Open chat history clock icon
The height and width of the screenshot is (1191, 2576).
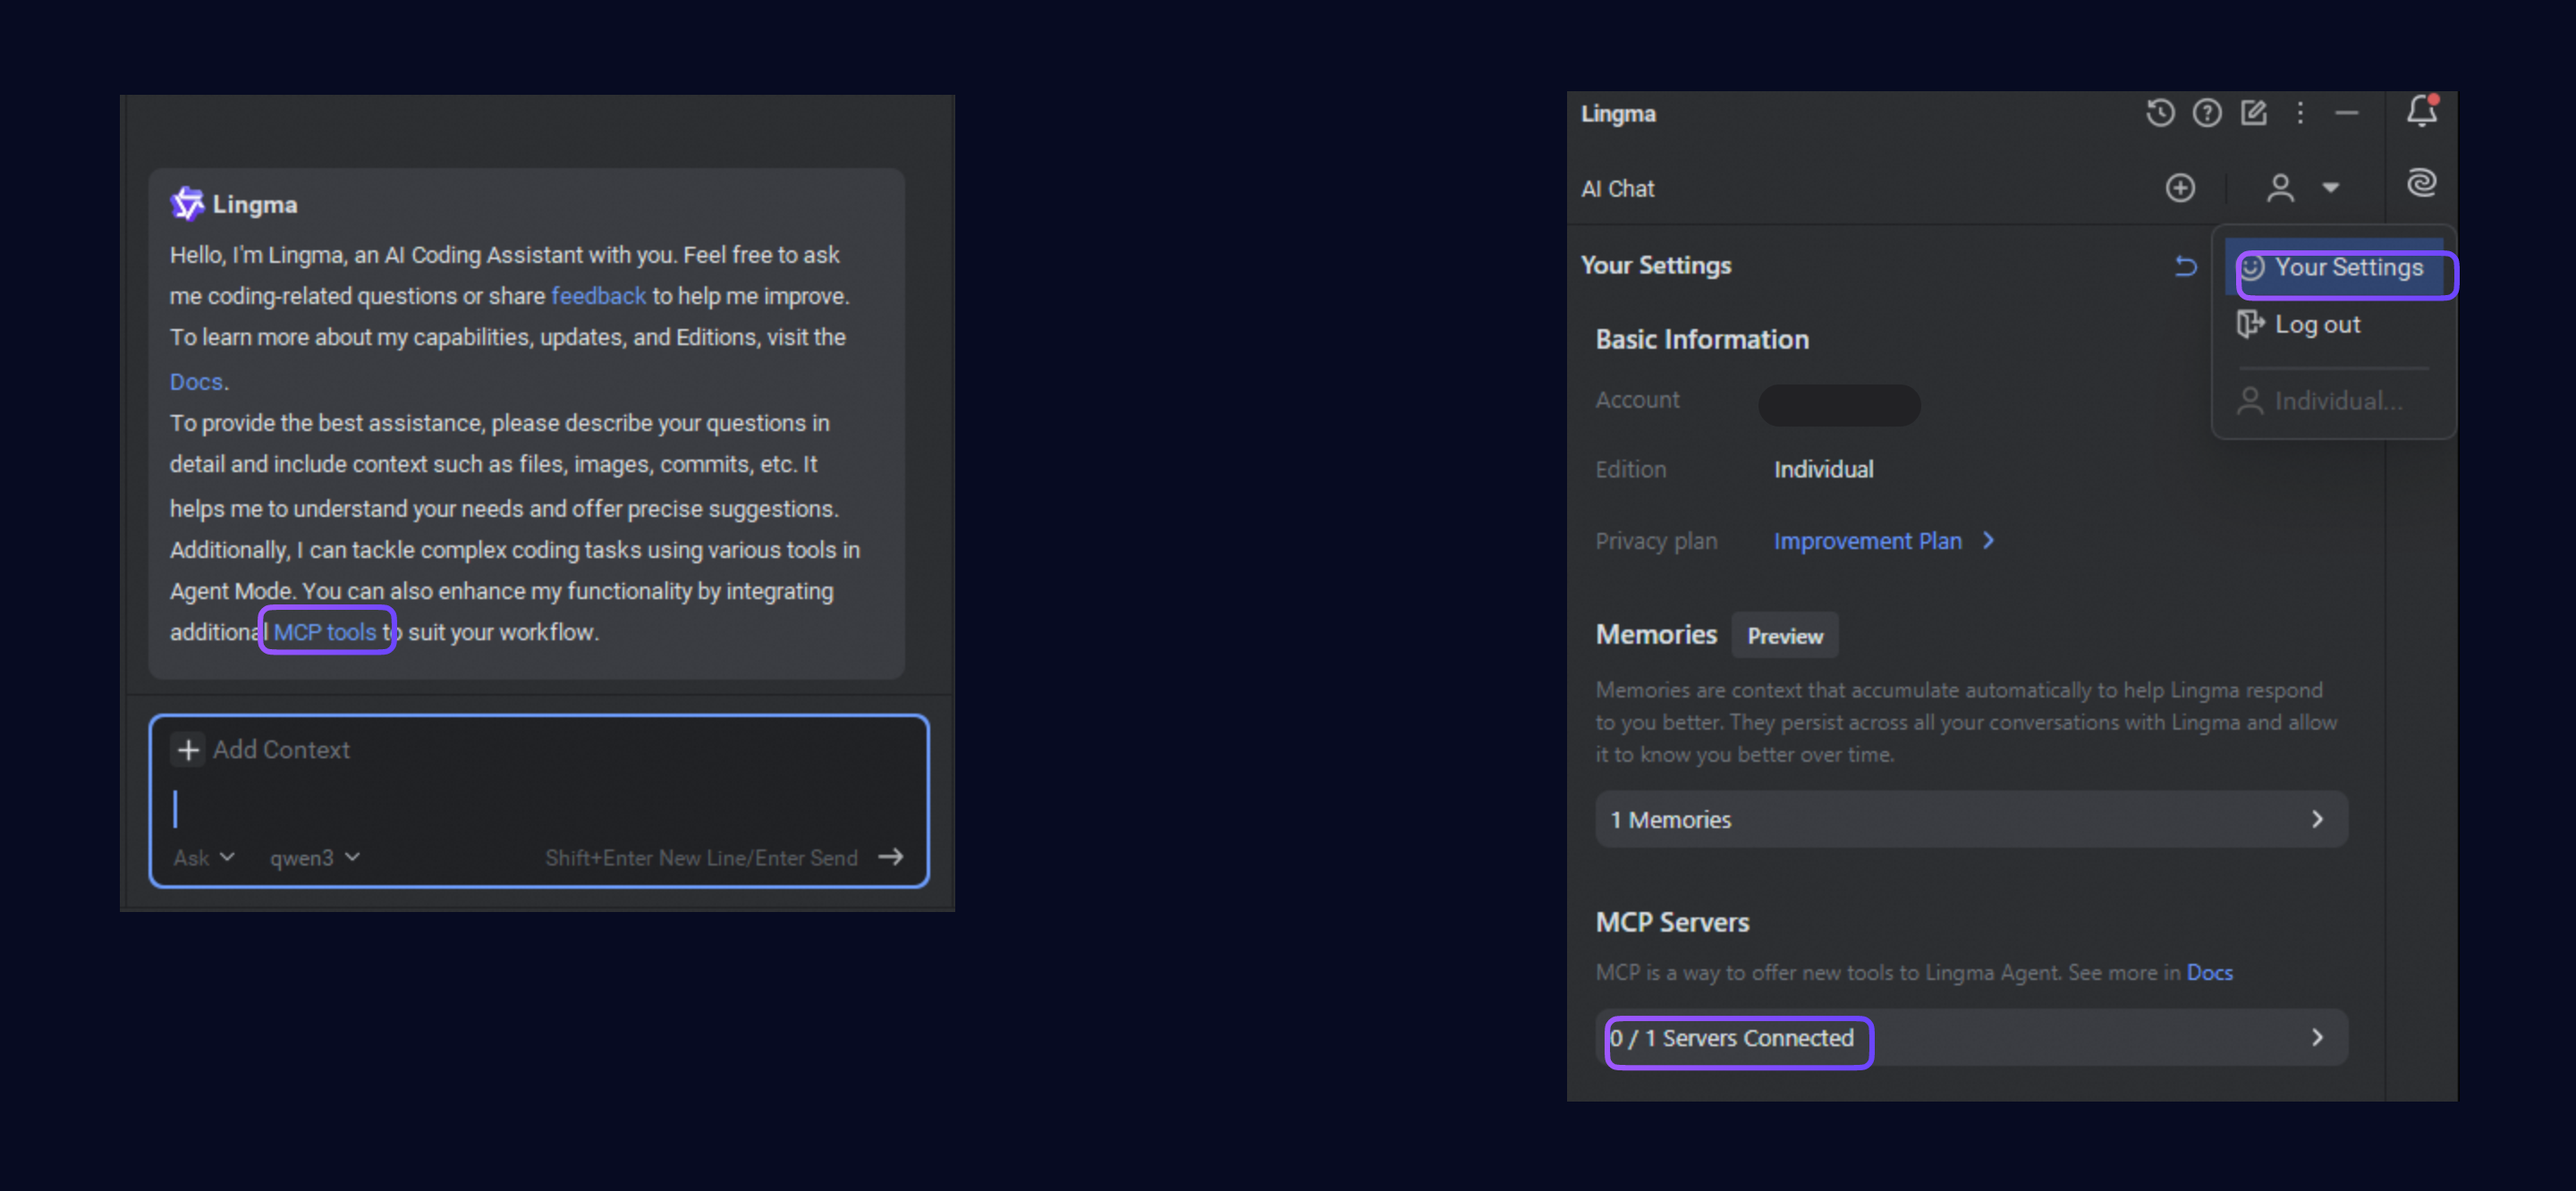tap(2159, 113)
